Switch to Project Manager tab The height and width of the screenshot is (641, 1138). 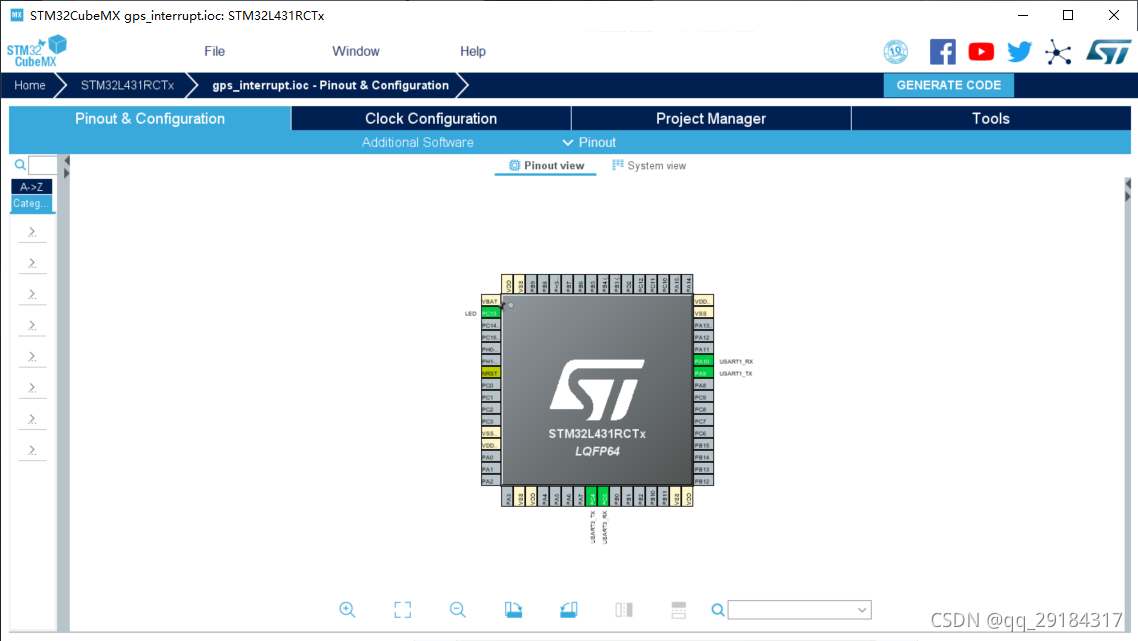click(711, 118)
